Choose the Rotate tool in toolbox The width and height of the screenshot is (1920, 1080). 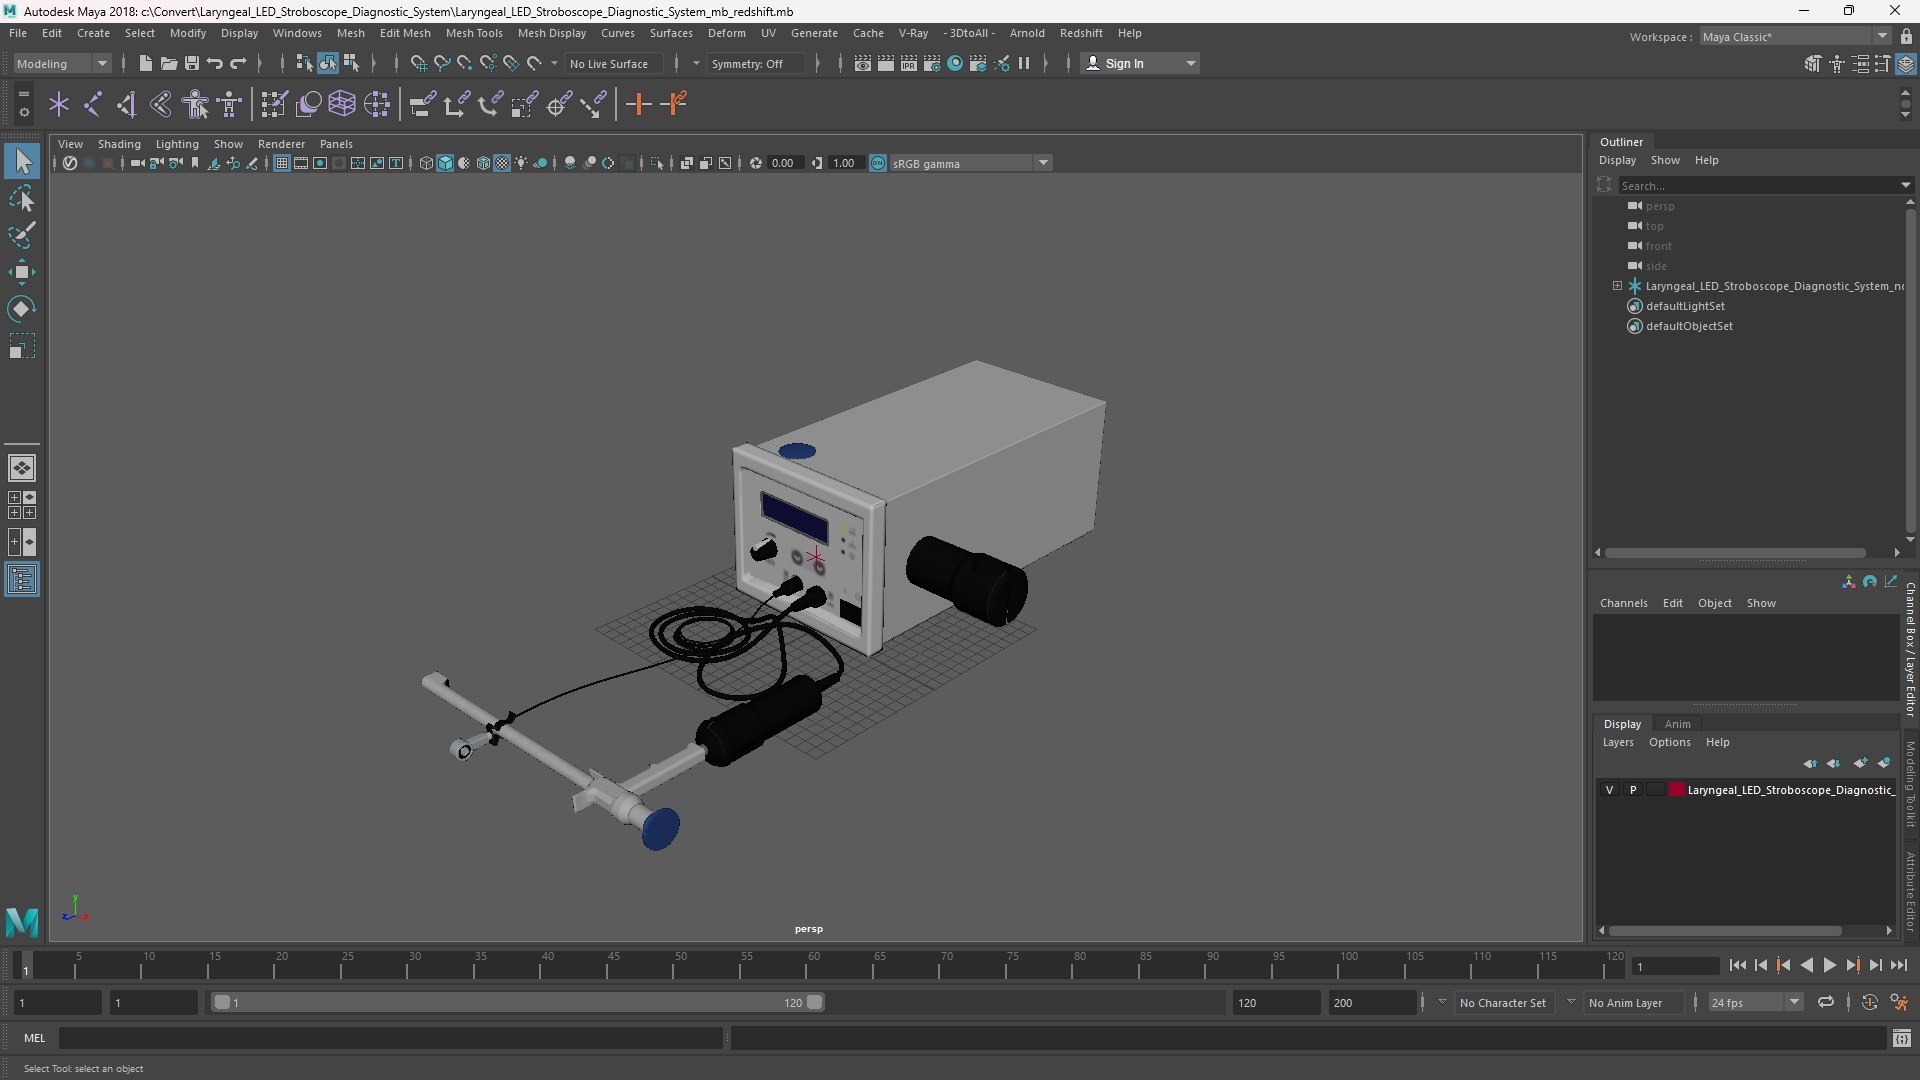pos(22,309)
